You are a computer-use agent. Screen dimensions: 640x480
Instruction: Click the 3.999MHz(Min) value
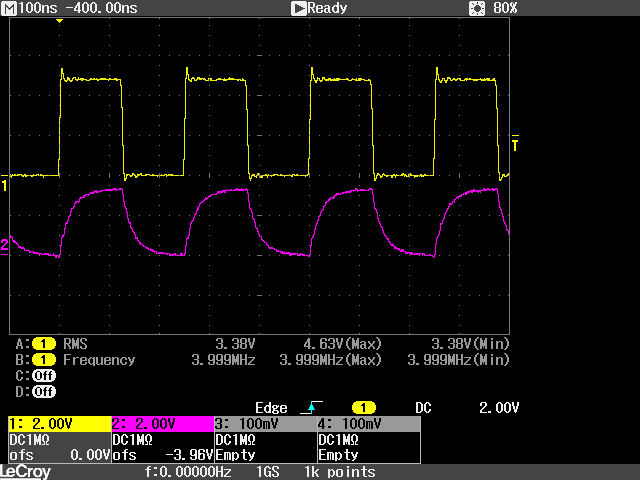458,360
